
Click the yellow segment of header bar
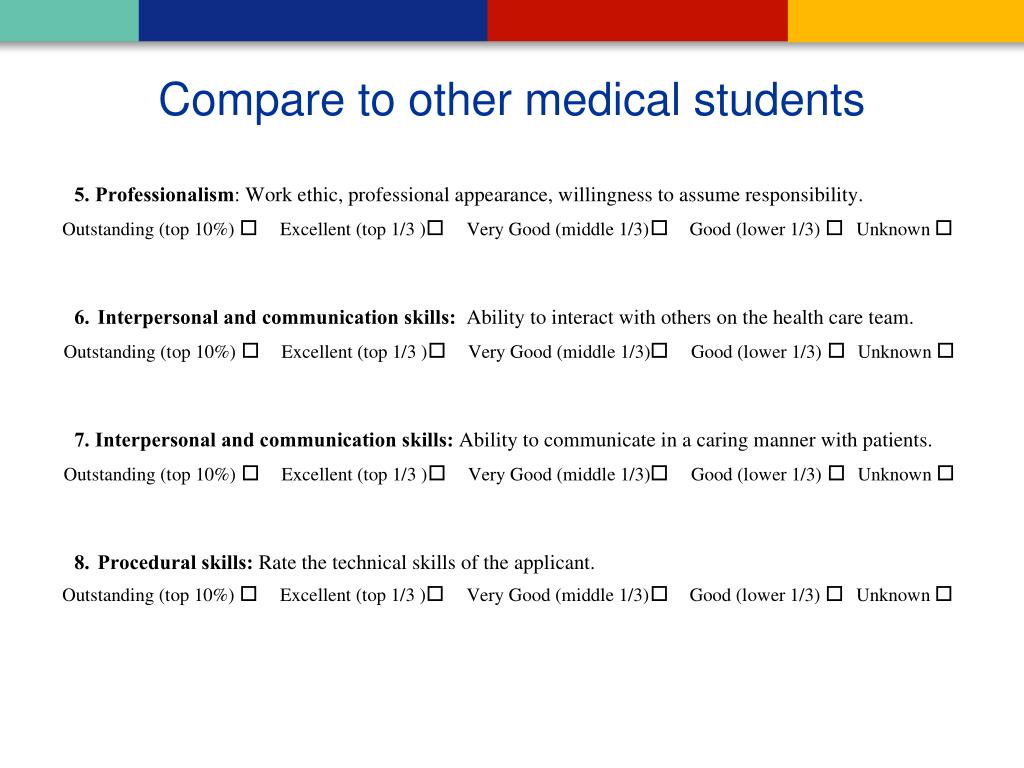point(906,20)
